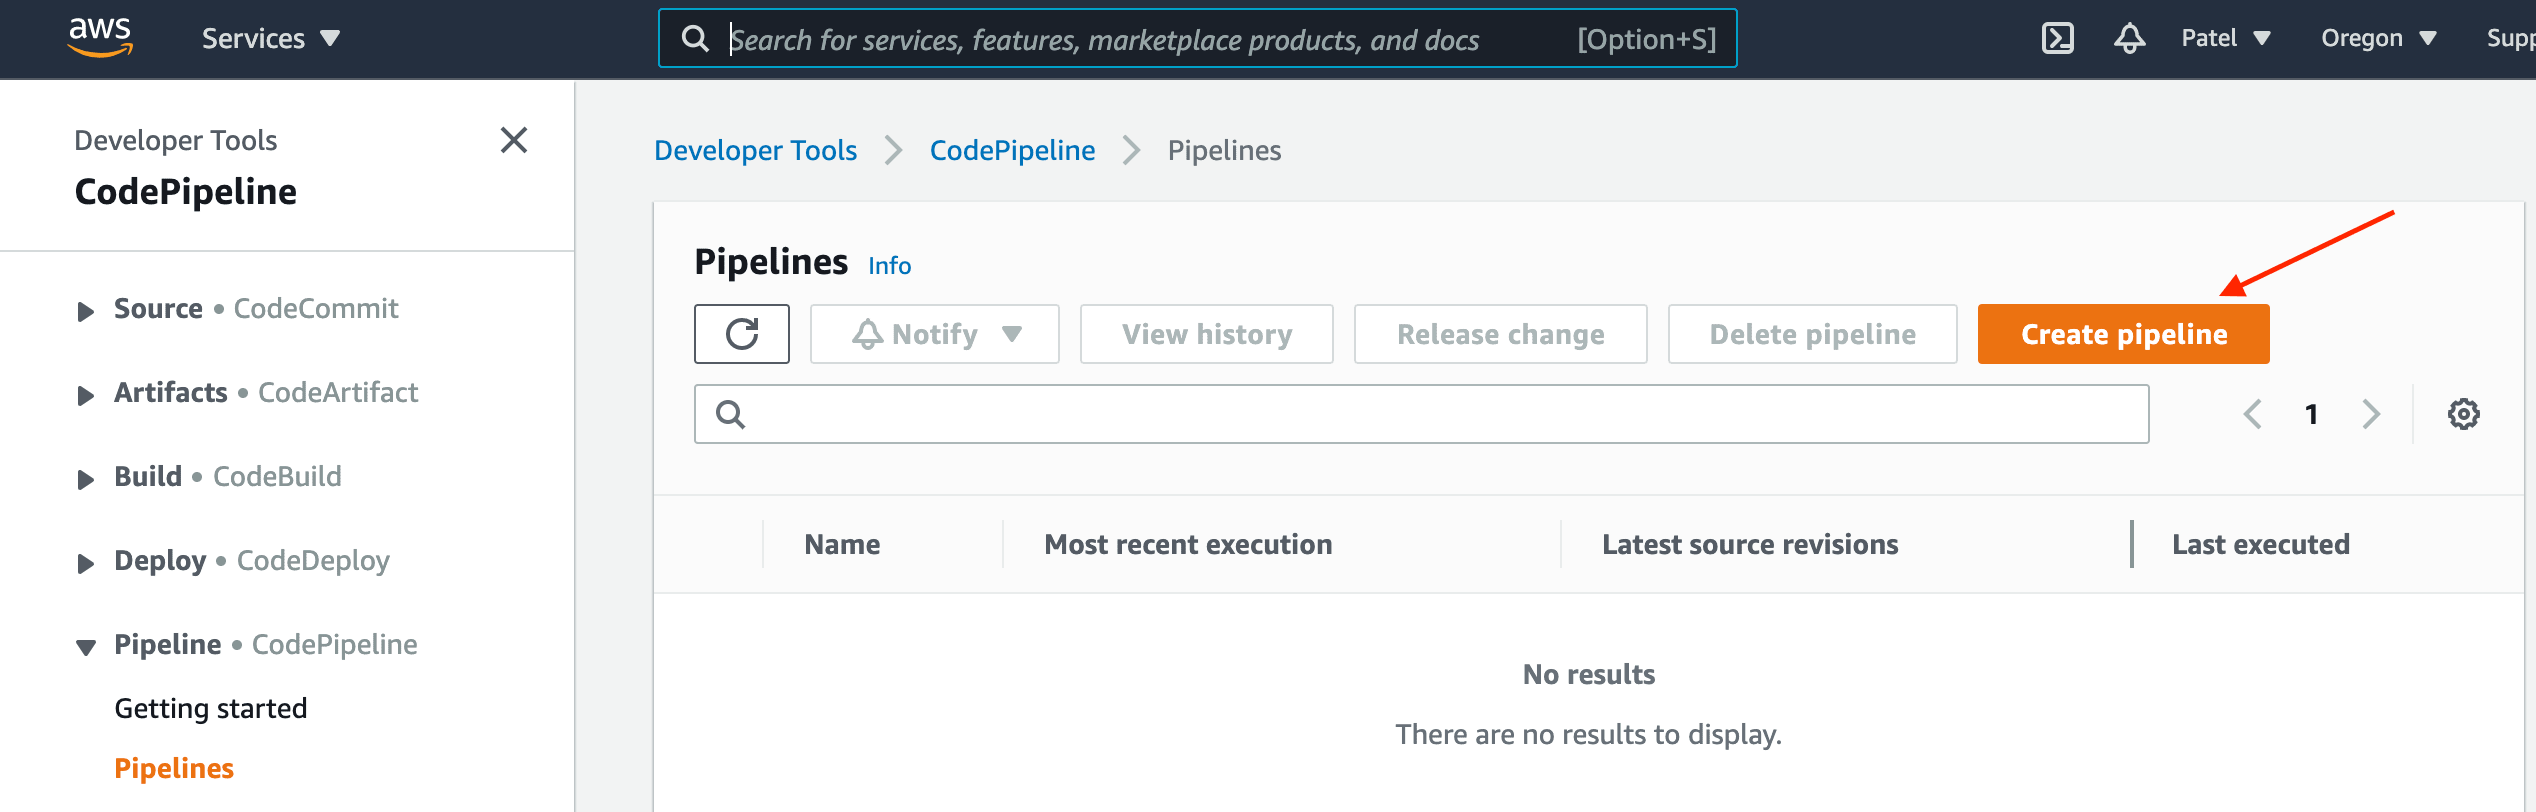
Task: Click the Developer Tools sidebar heading
Action: point(176,140)
